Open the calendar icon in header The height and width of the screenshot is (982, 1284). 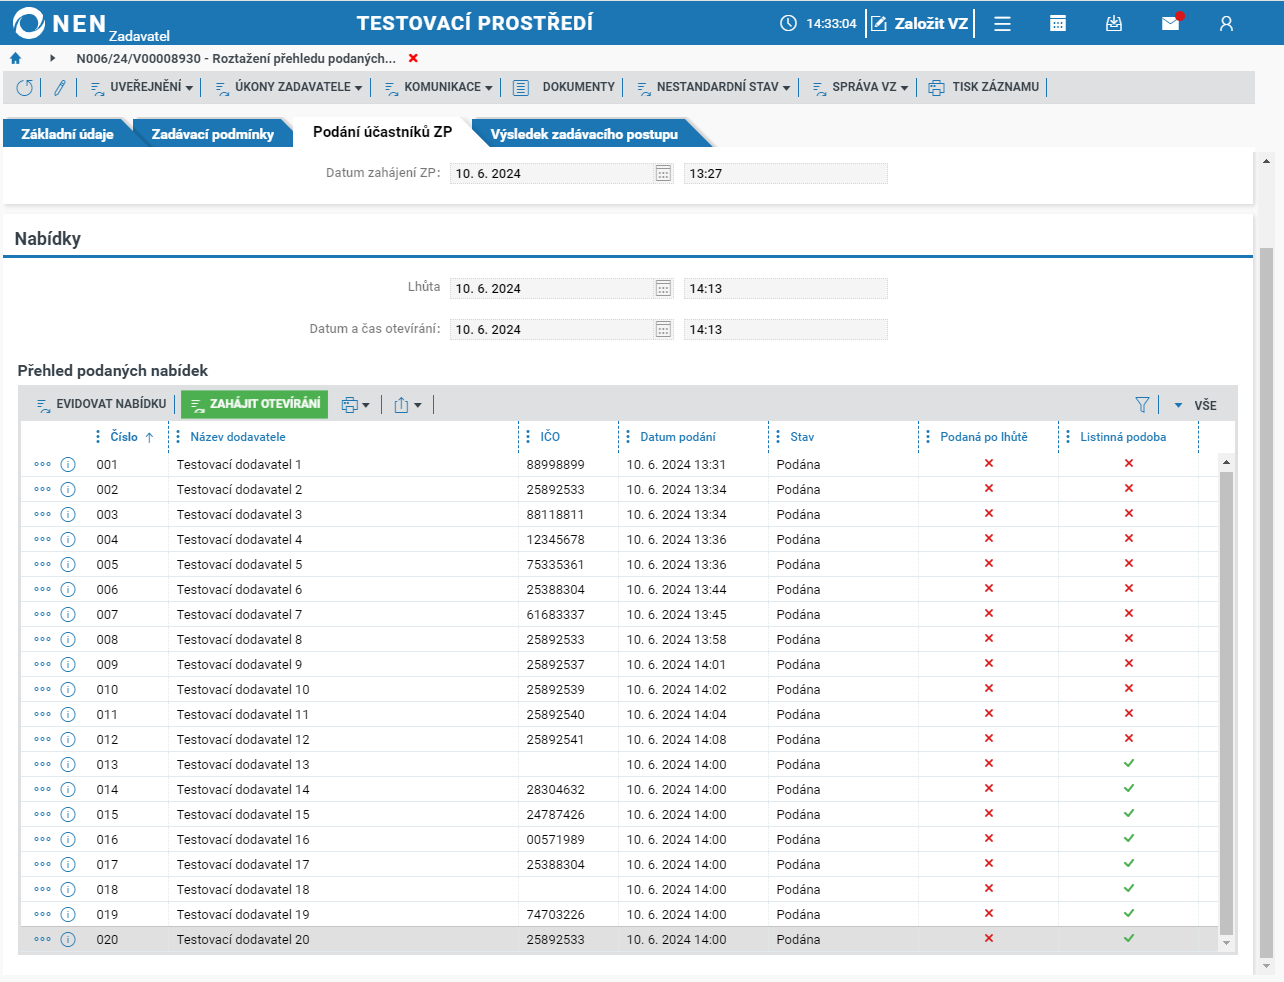[x=1057, y=24]
